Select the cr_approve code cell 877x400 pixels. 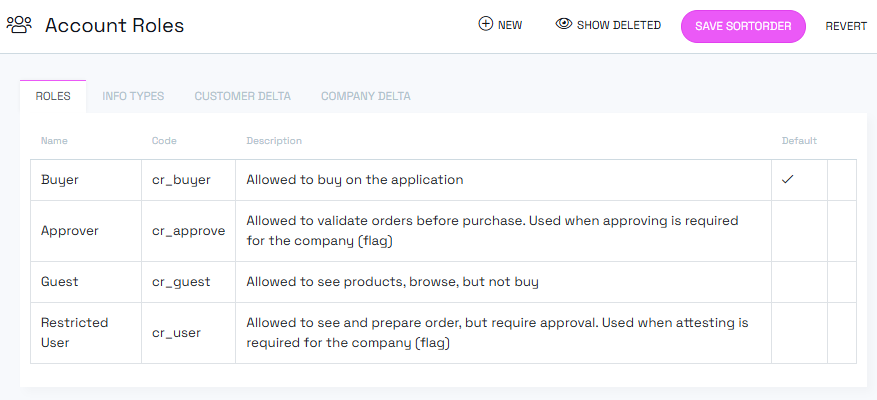(188, 231)
